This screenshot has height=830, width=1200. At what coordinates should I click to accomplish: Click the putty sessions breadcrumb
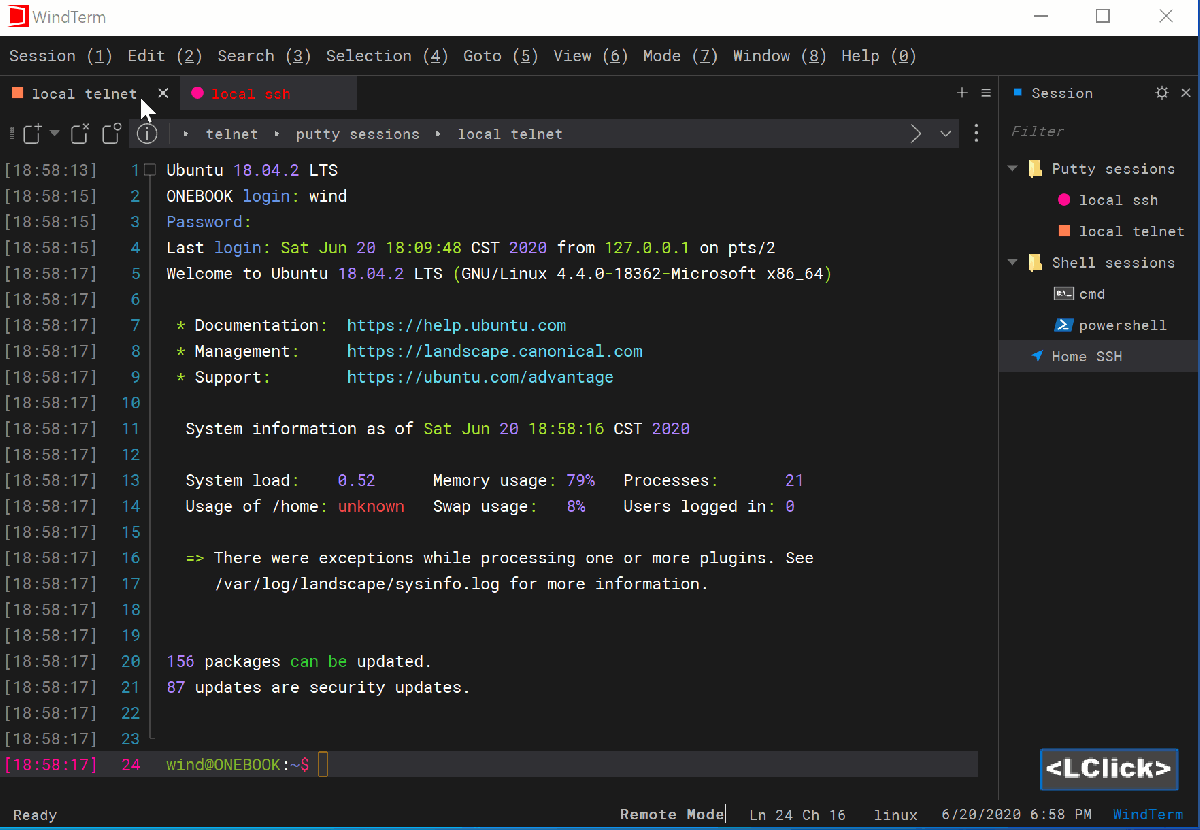click(x=357, y=134)
